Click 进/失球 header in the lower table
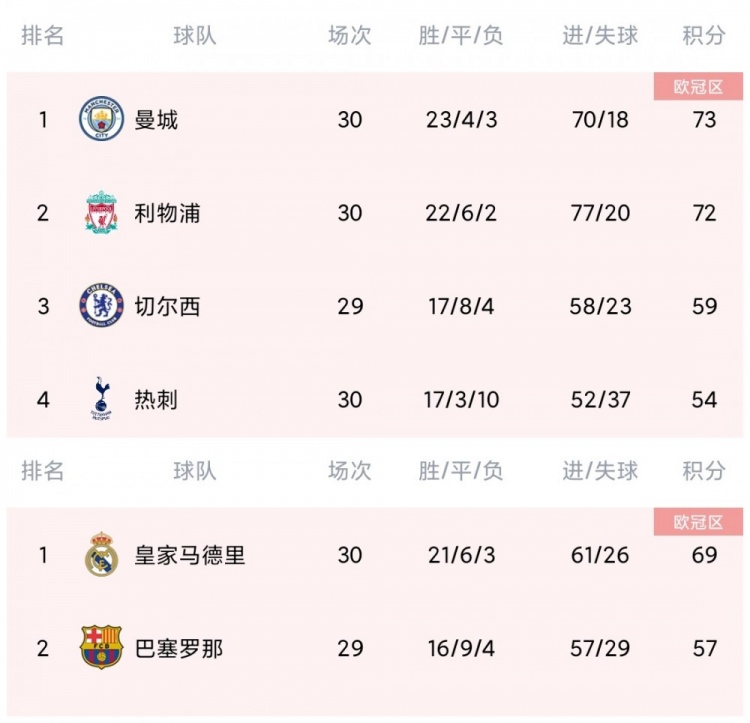The height and width of the screenshot is (723, 750). (600, 471)
